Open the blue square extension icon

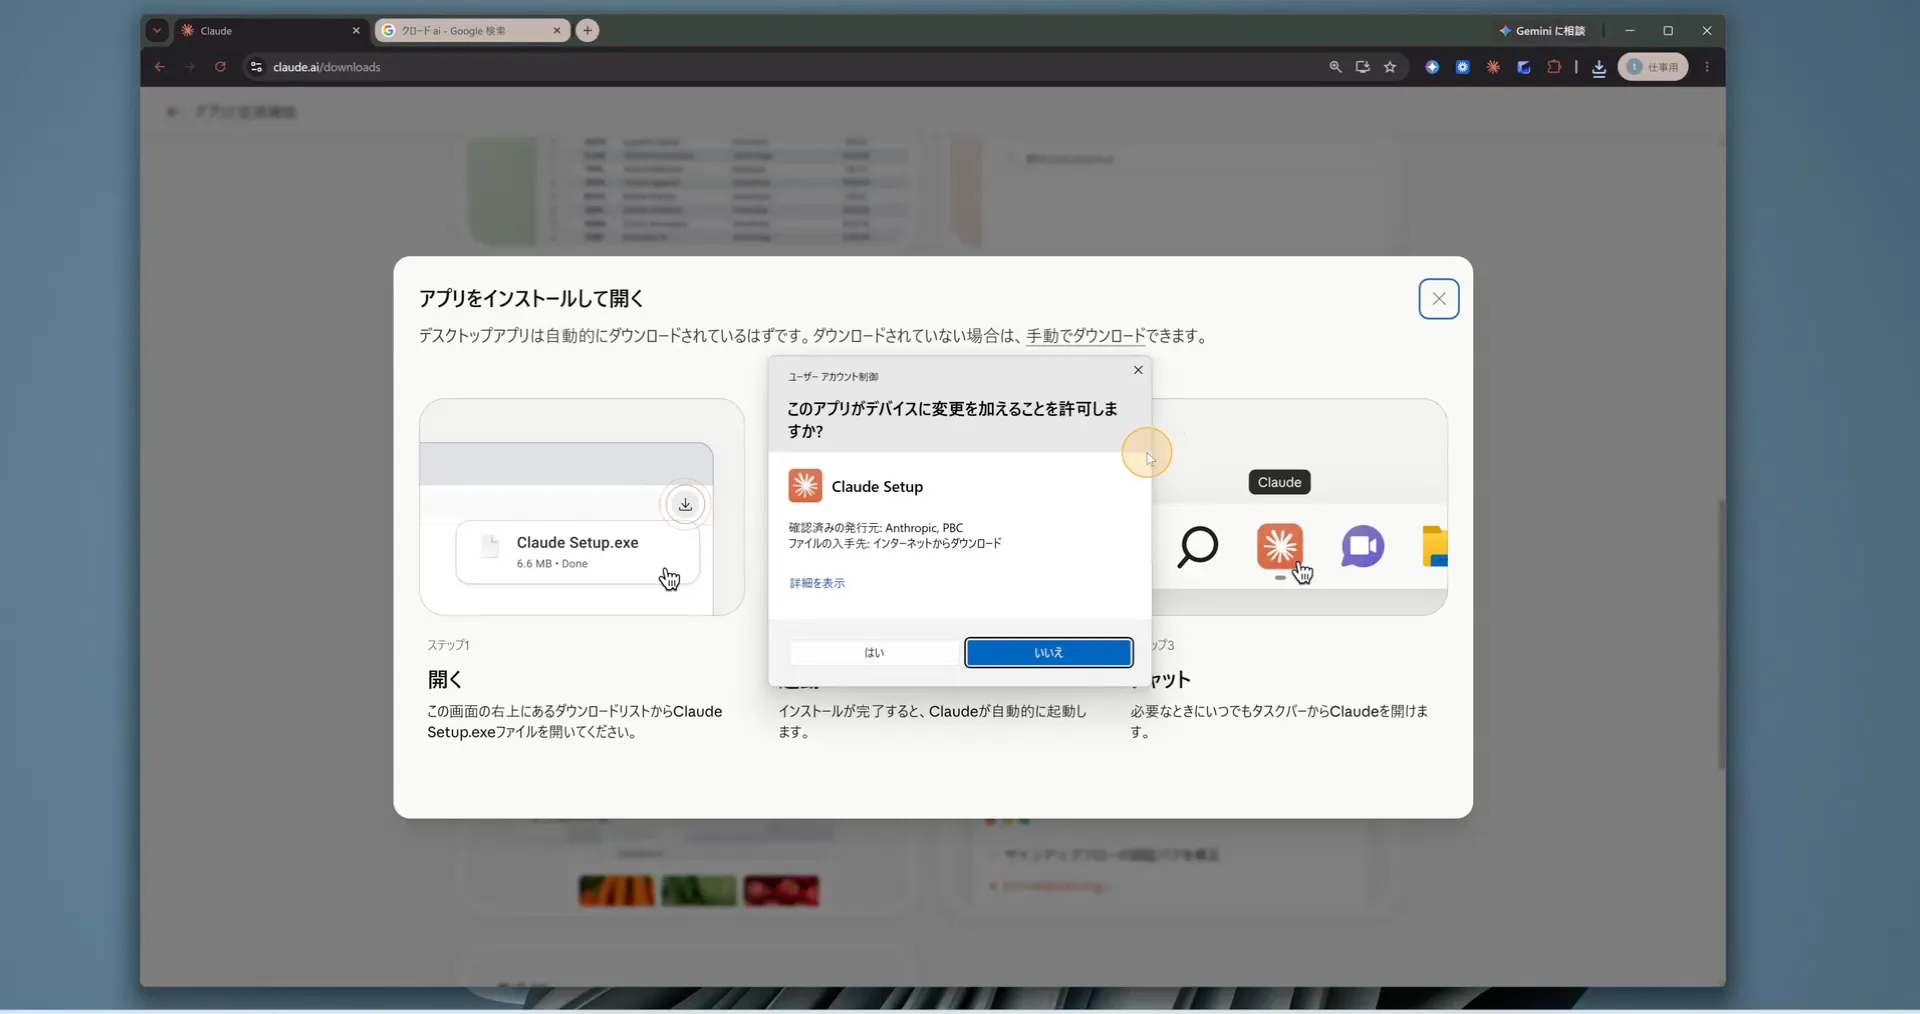coord(1524,67)
